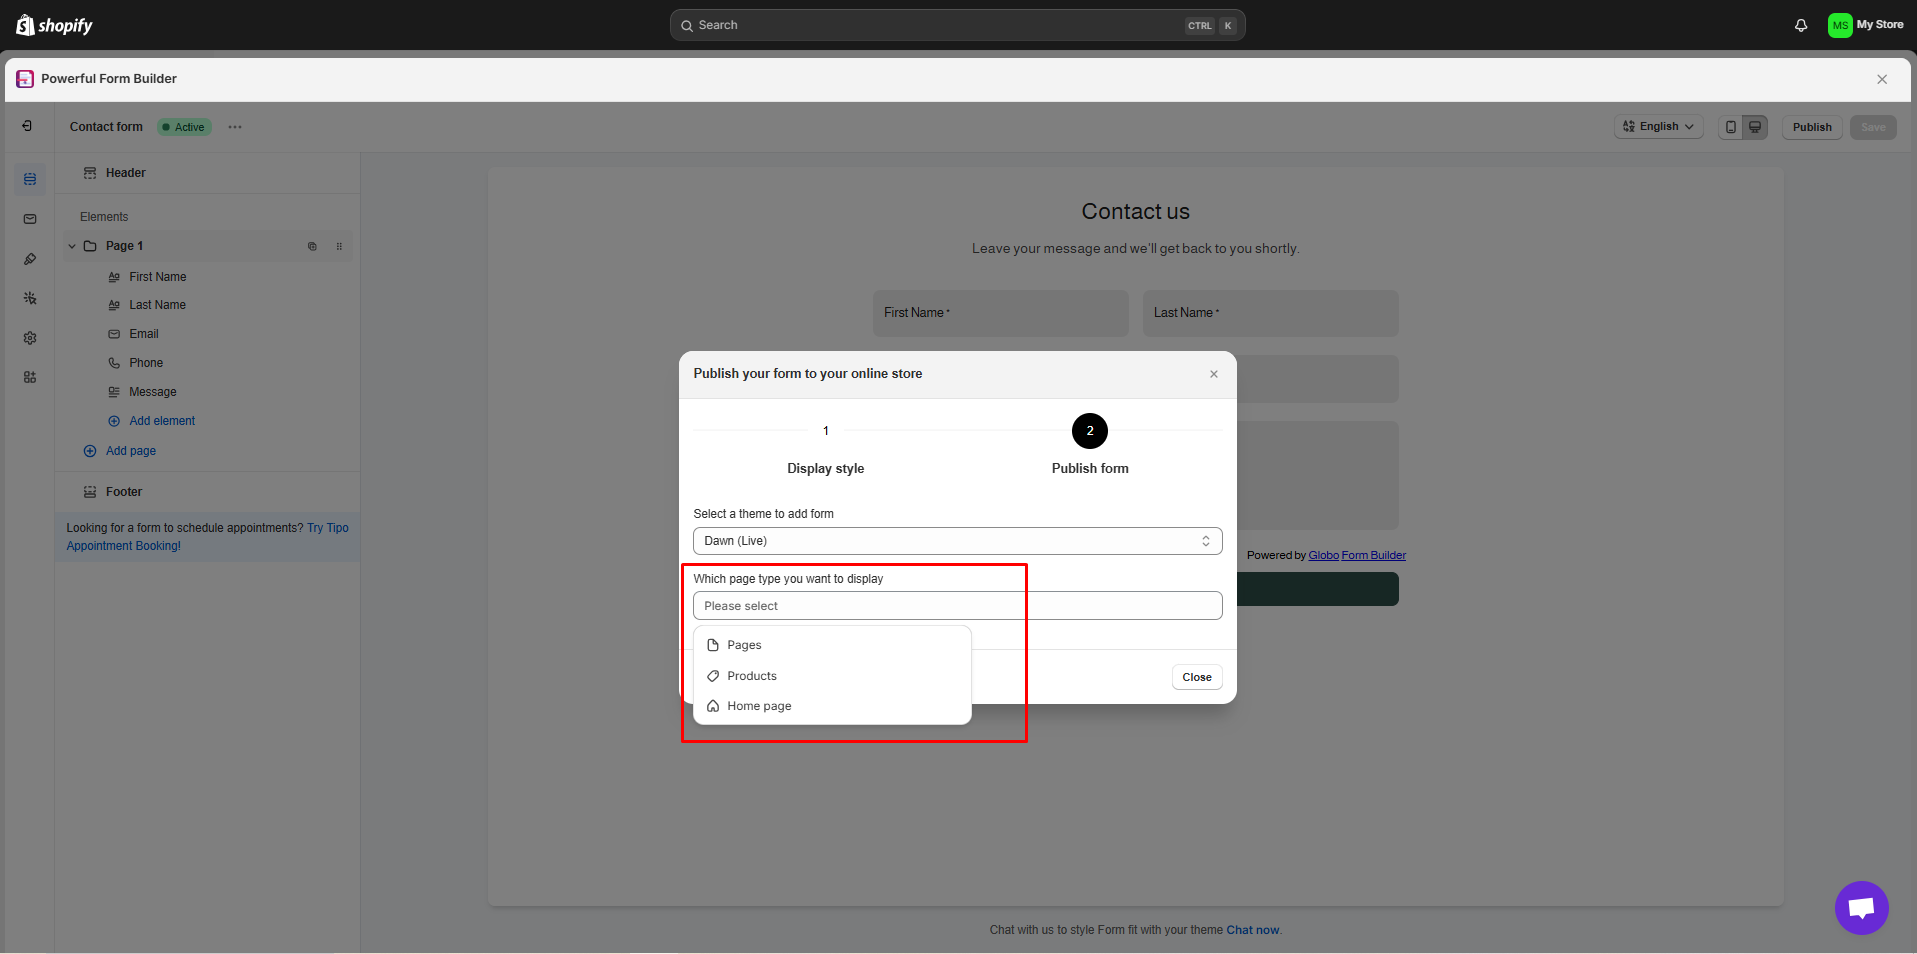Open the email settings icon in sidebar
Image resolution: width=1917 pixels, height=954 pixels.
(x=29, y=219)
